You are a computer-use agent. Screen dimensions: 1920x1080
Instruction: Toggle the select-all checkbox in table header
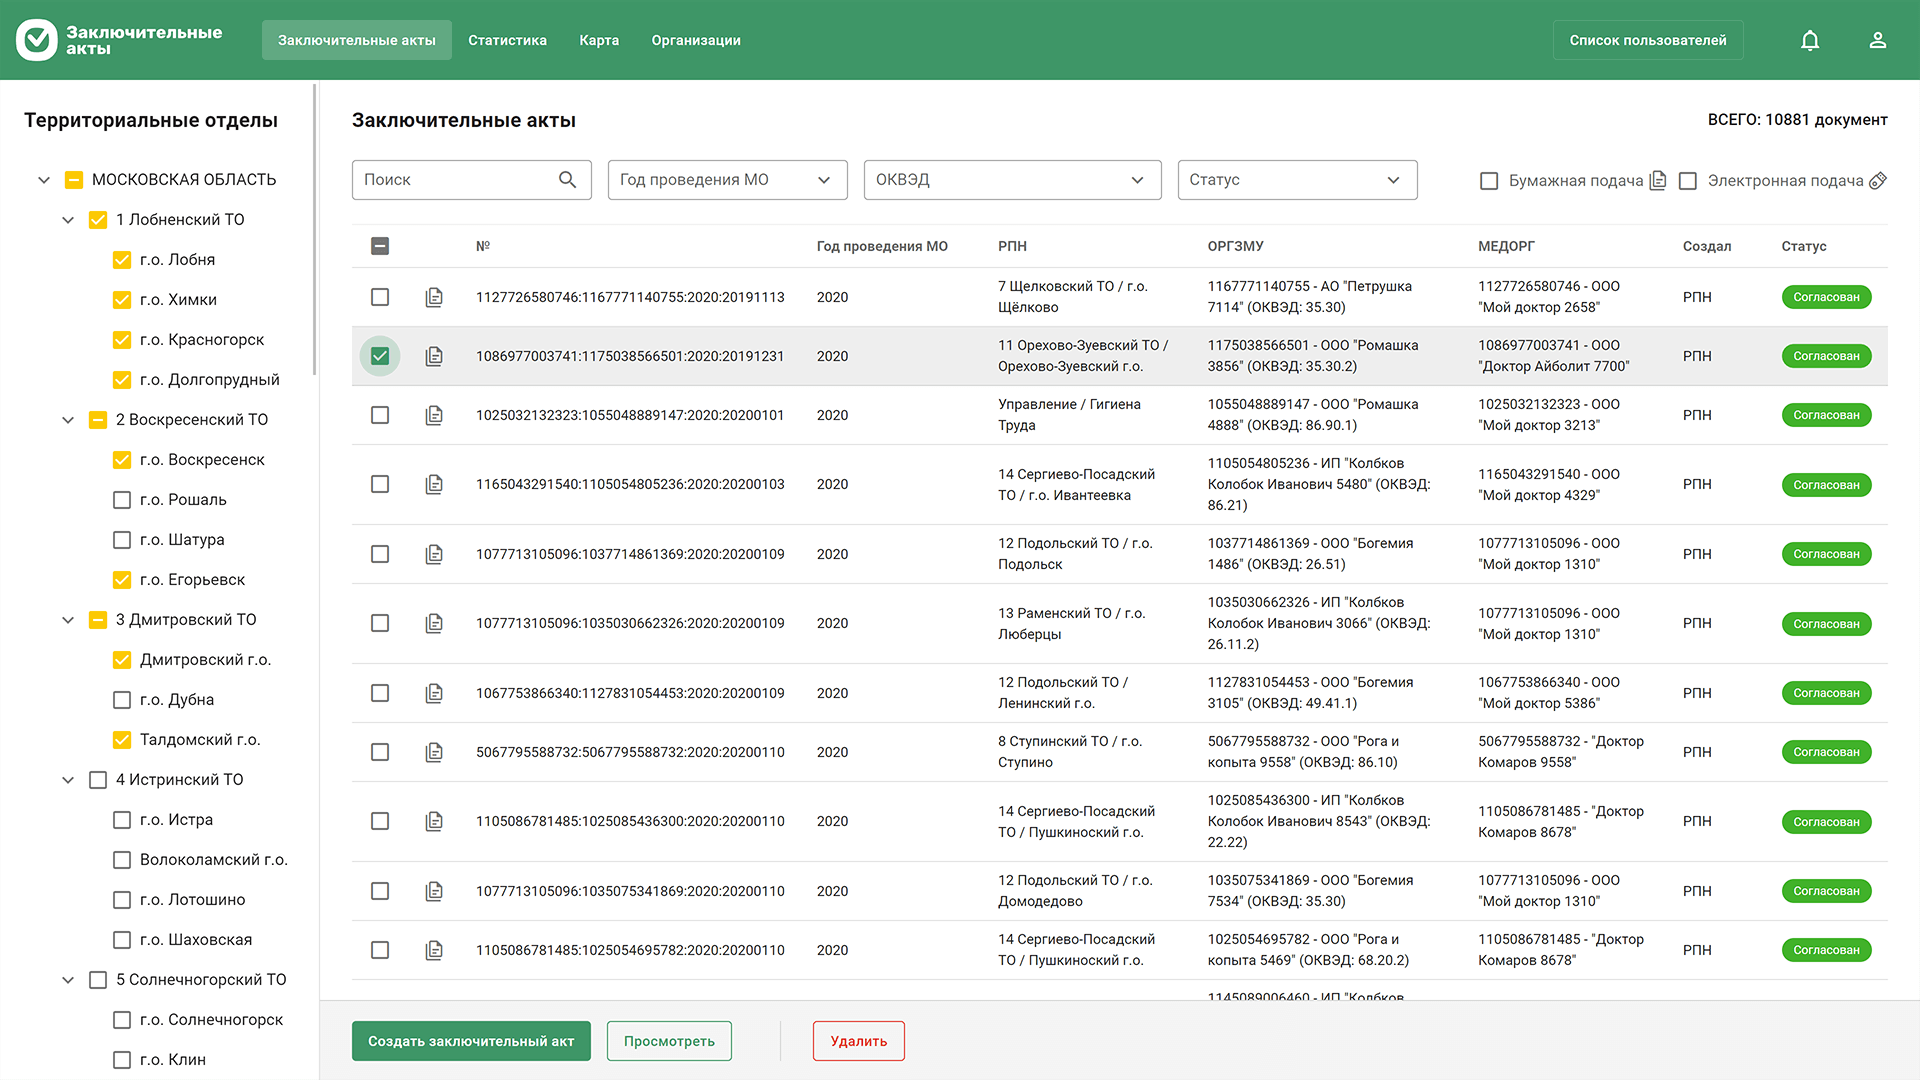[x=380, y=246]
